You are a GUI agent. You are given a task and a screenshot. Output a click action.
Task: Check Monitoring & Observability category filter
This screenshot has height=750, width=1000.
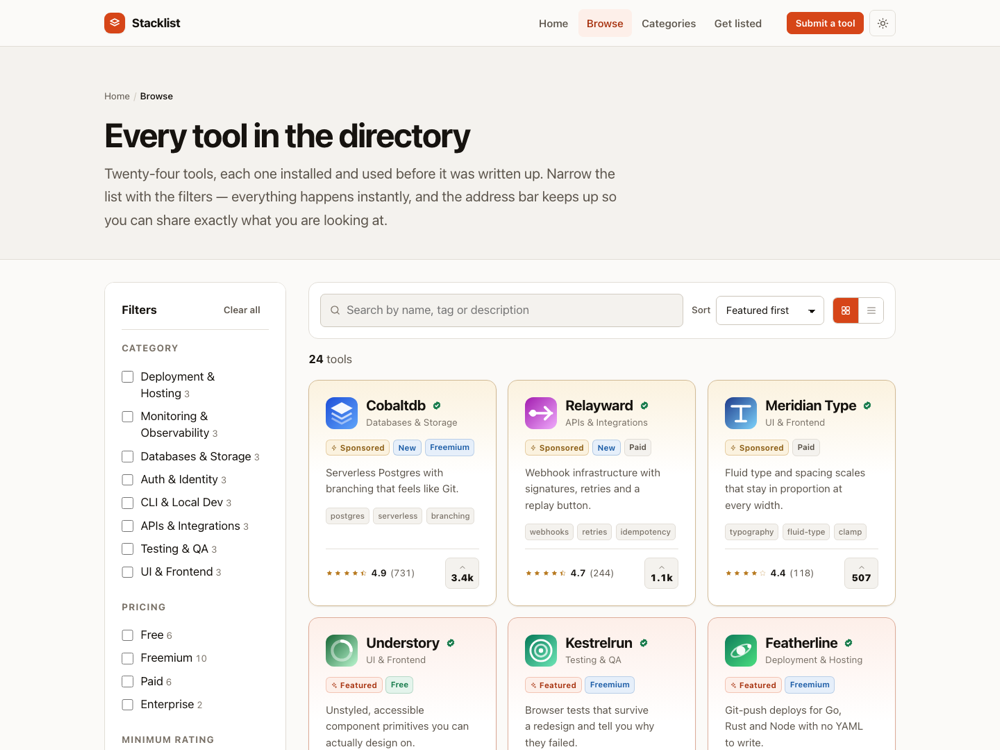click(128, 416)
